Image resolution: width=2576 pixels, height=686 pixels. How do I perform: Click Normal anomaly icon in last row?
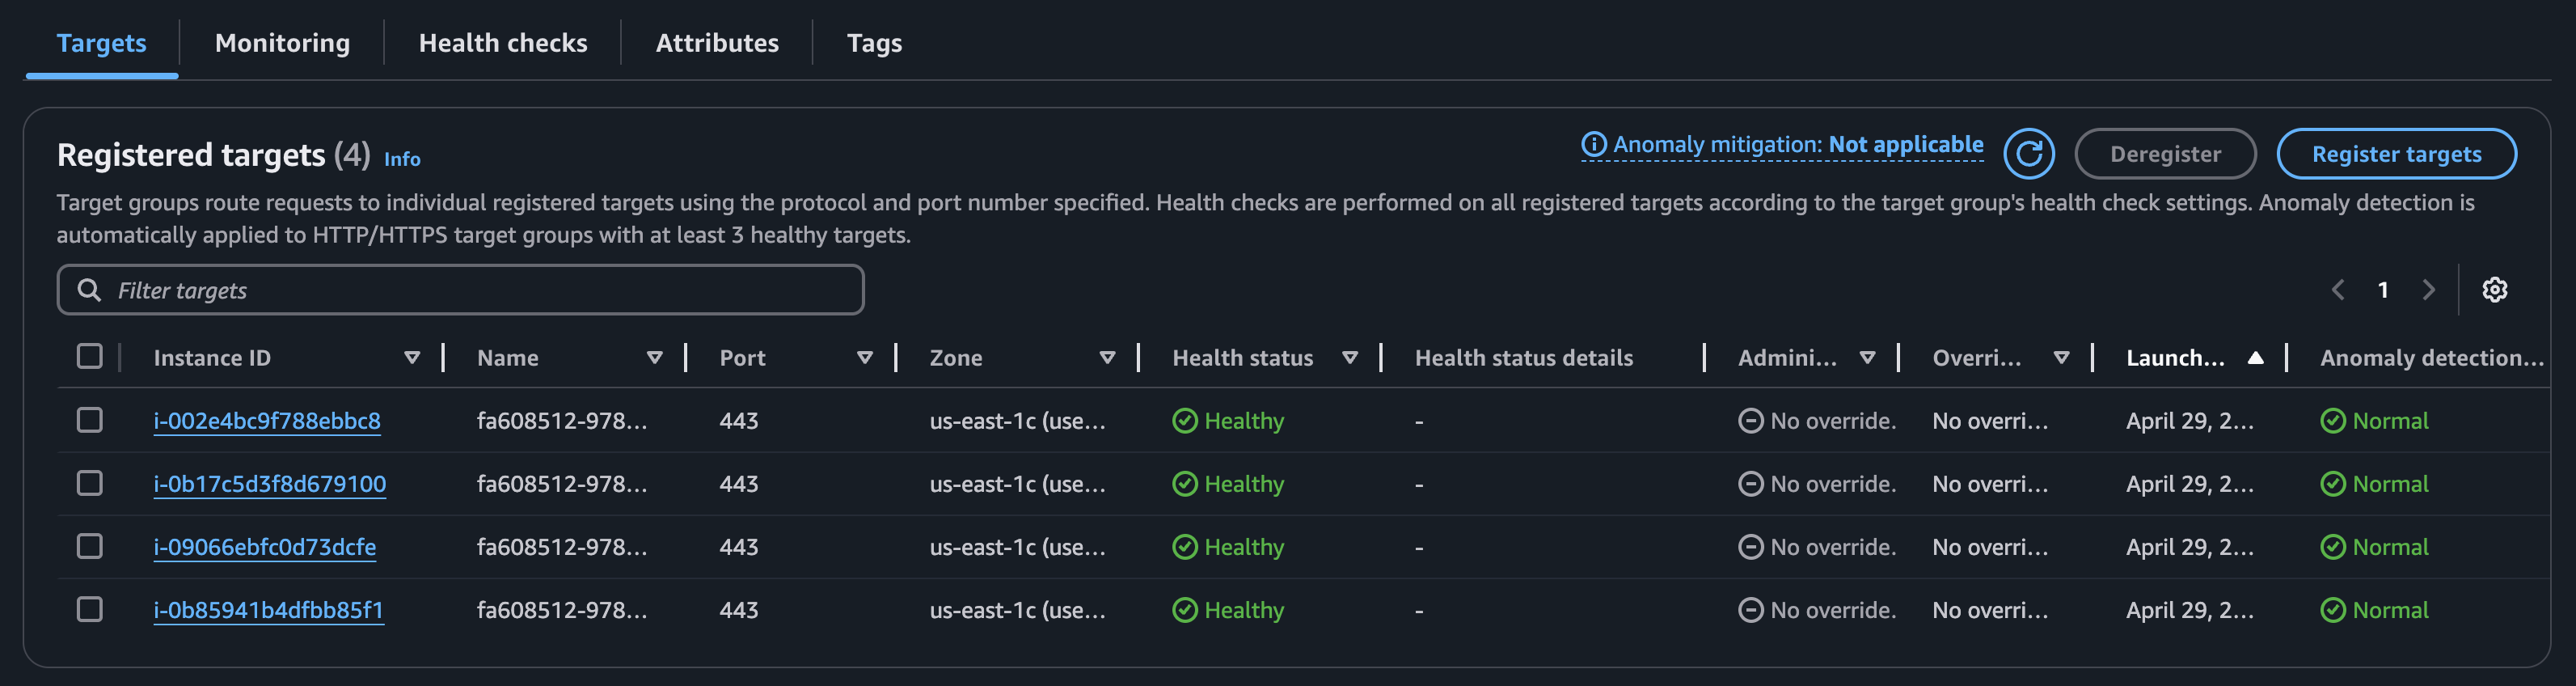(2332, 610)
